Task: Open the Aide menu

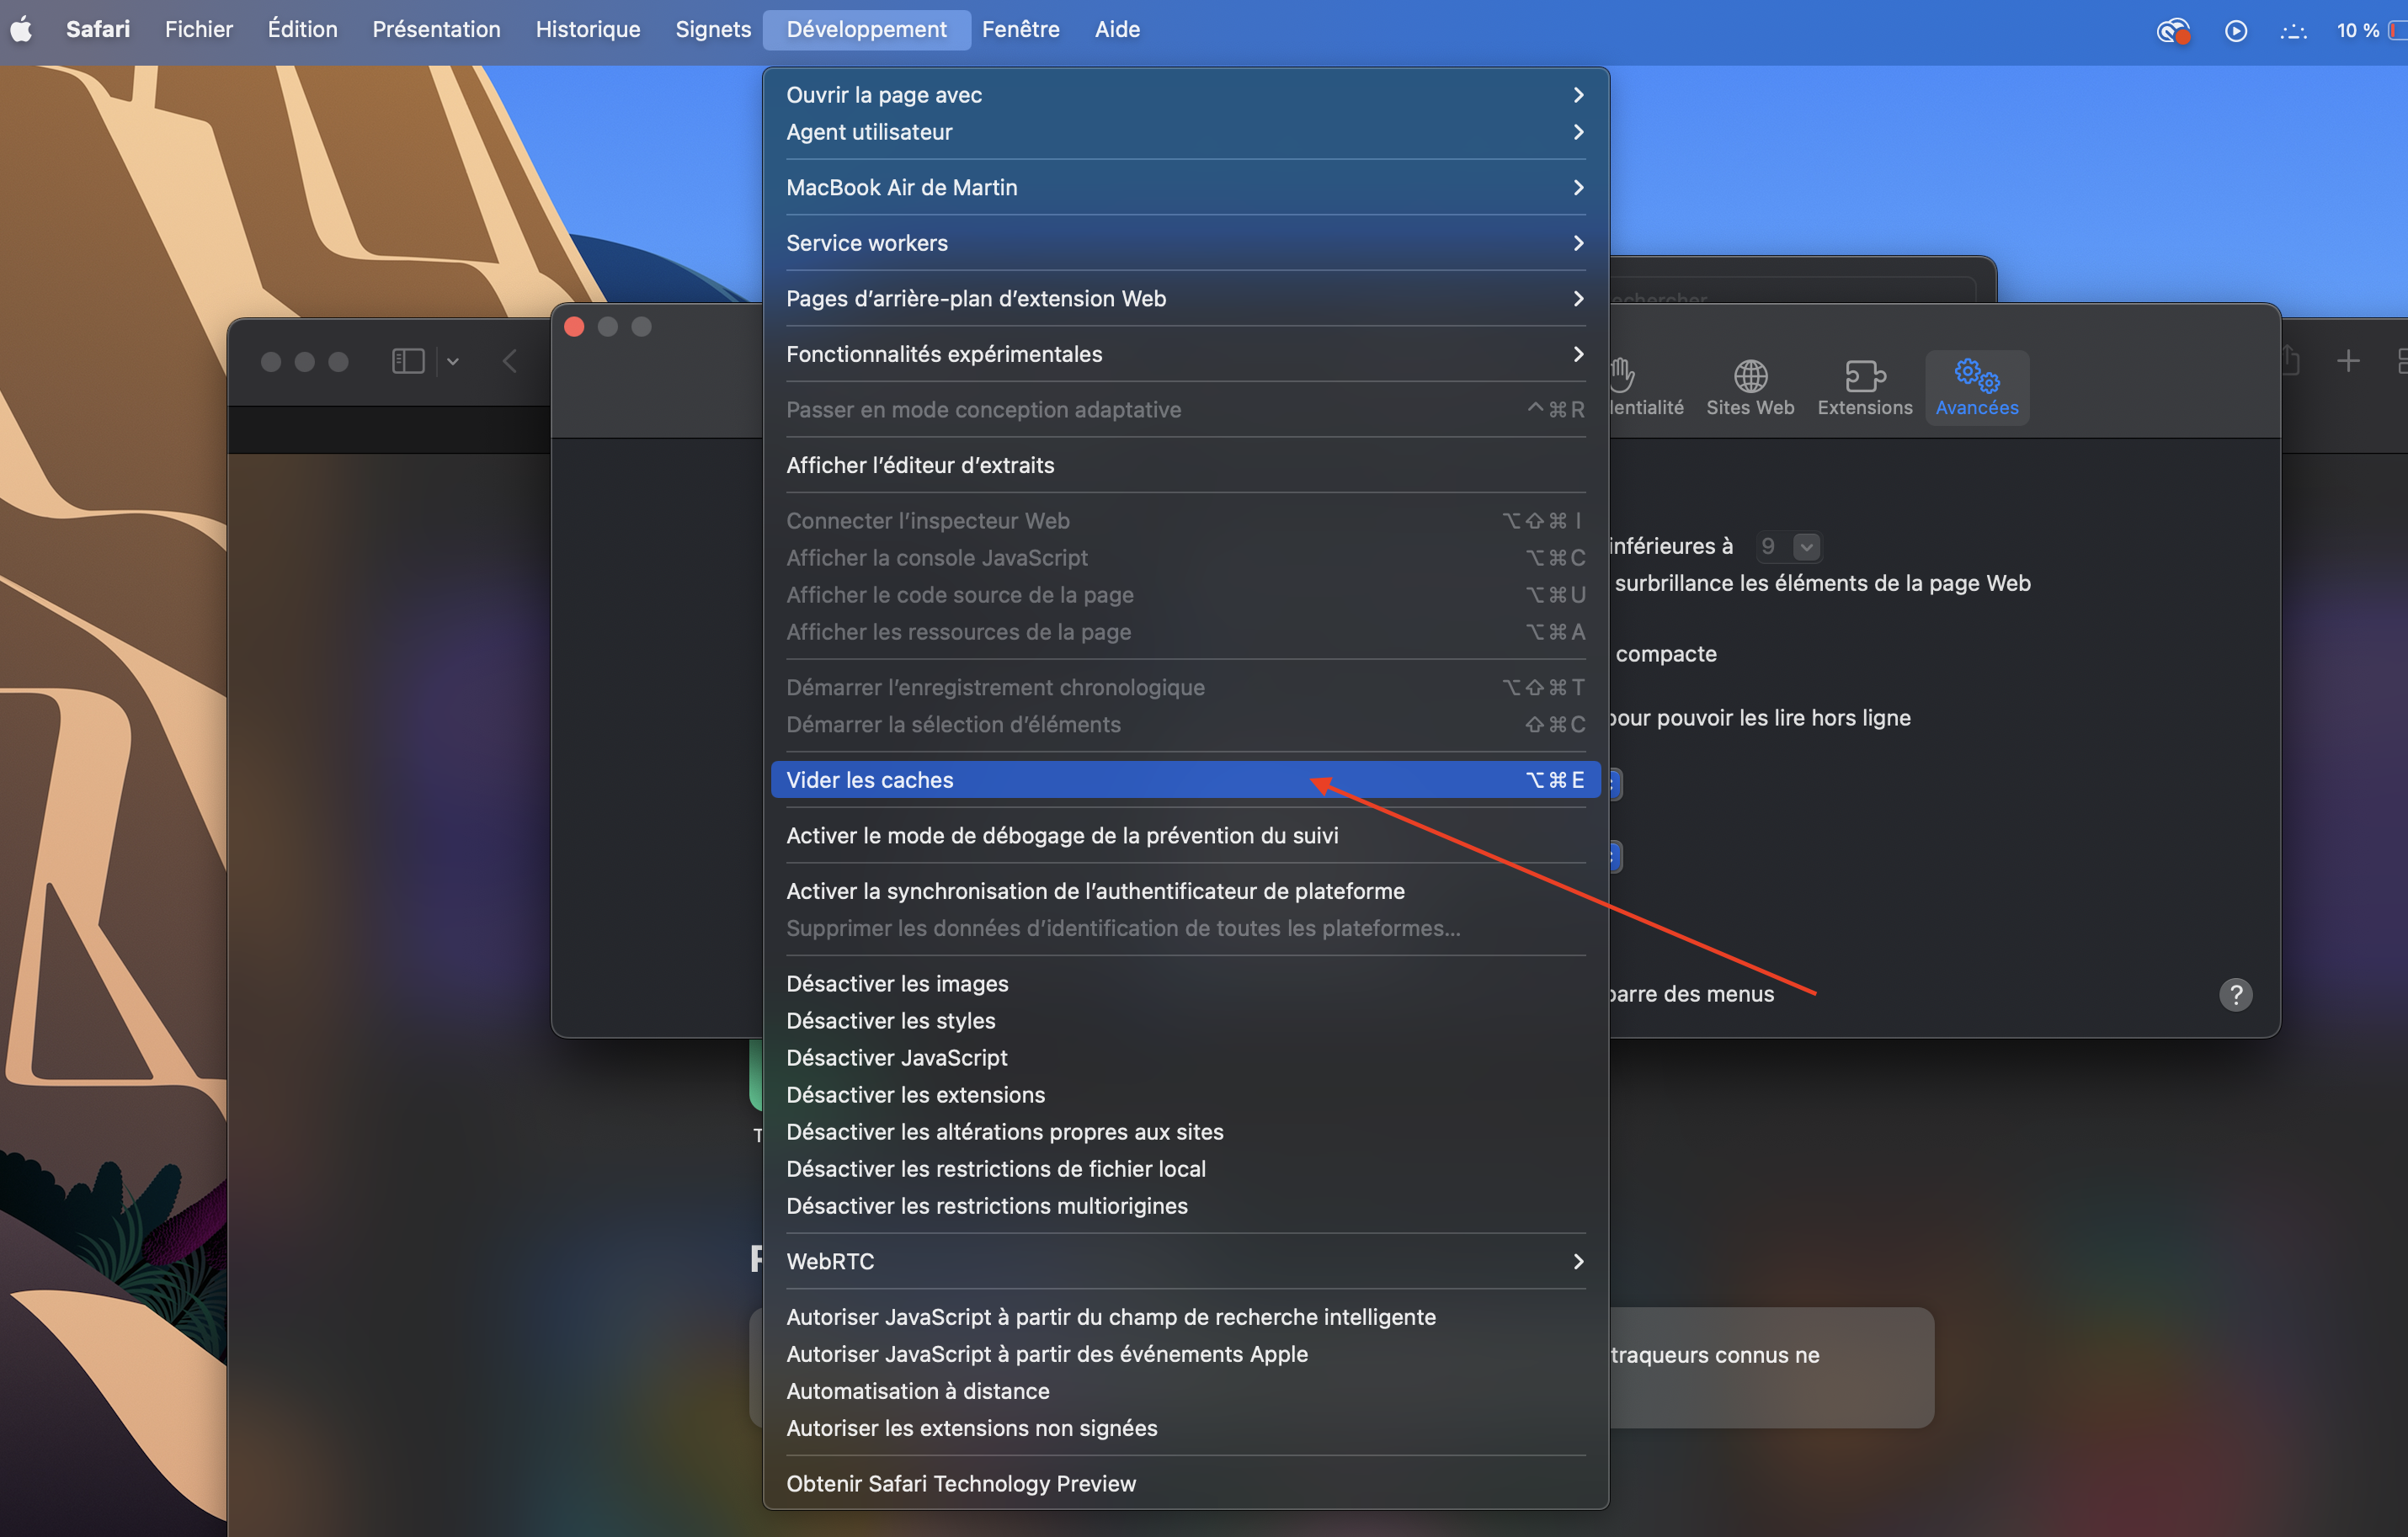Action: [x=1117, y=29]
